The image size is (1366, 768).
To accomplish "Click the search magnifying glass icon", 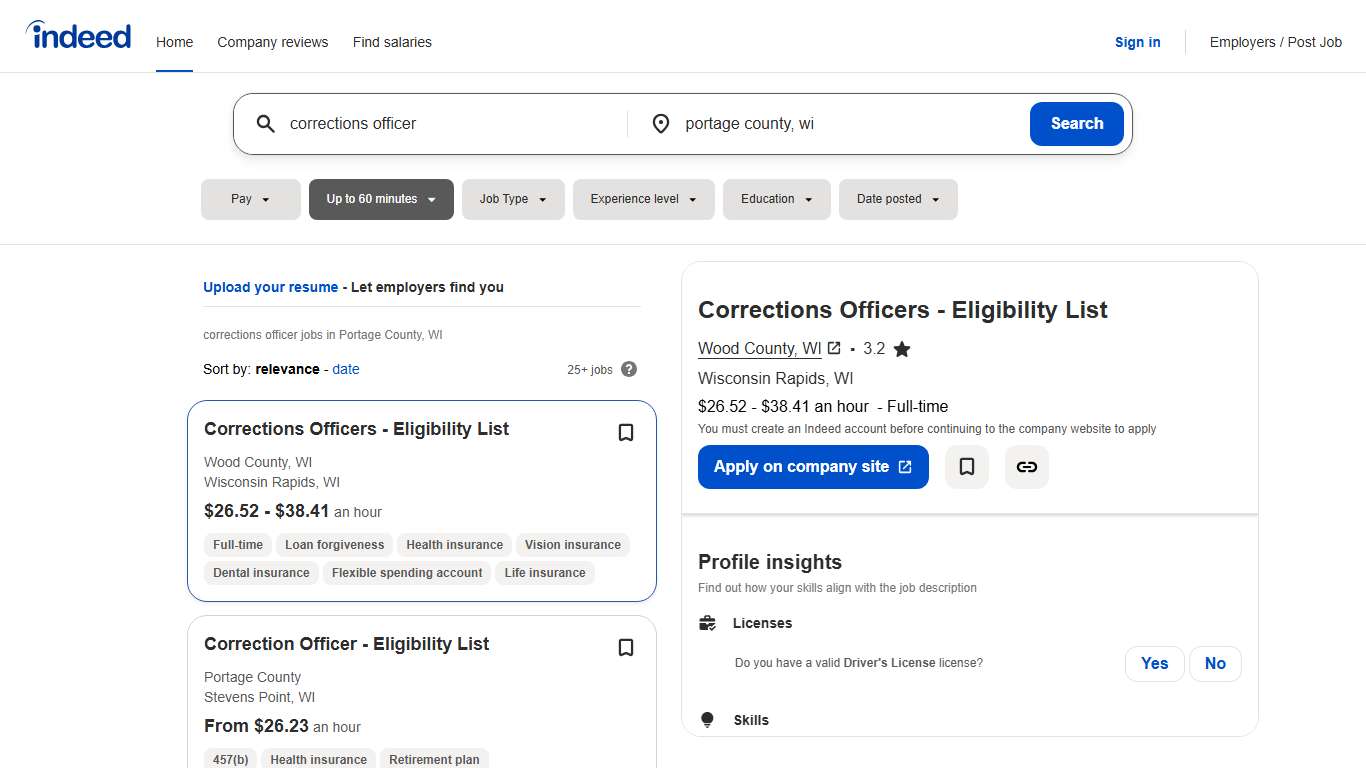I will (265, 123).
